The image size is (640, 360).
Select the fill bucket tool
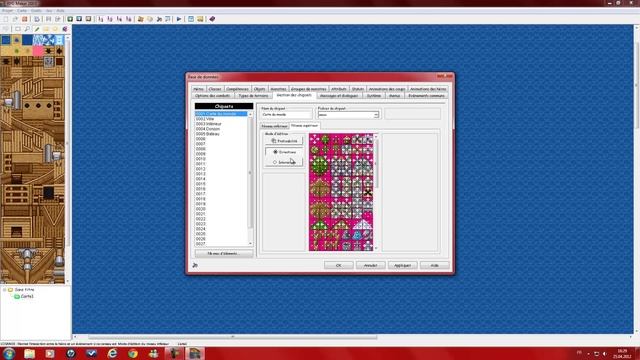pos(64,29)
